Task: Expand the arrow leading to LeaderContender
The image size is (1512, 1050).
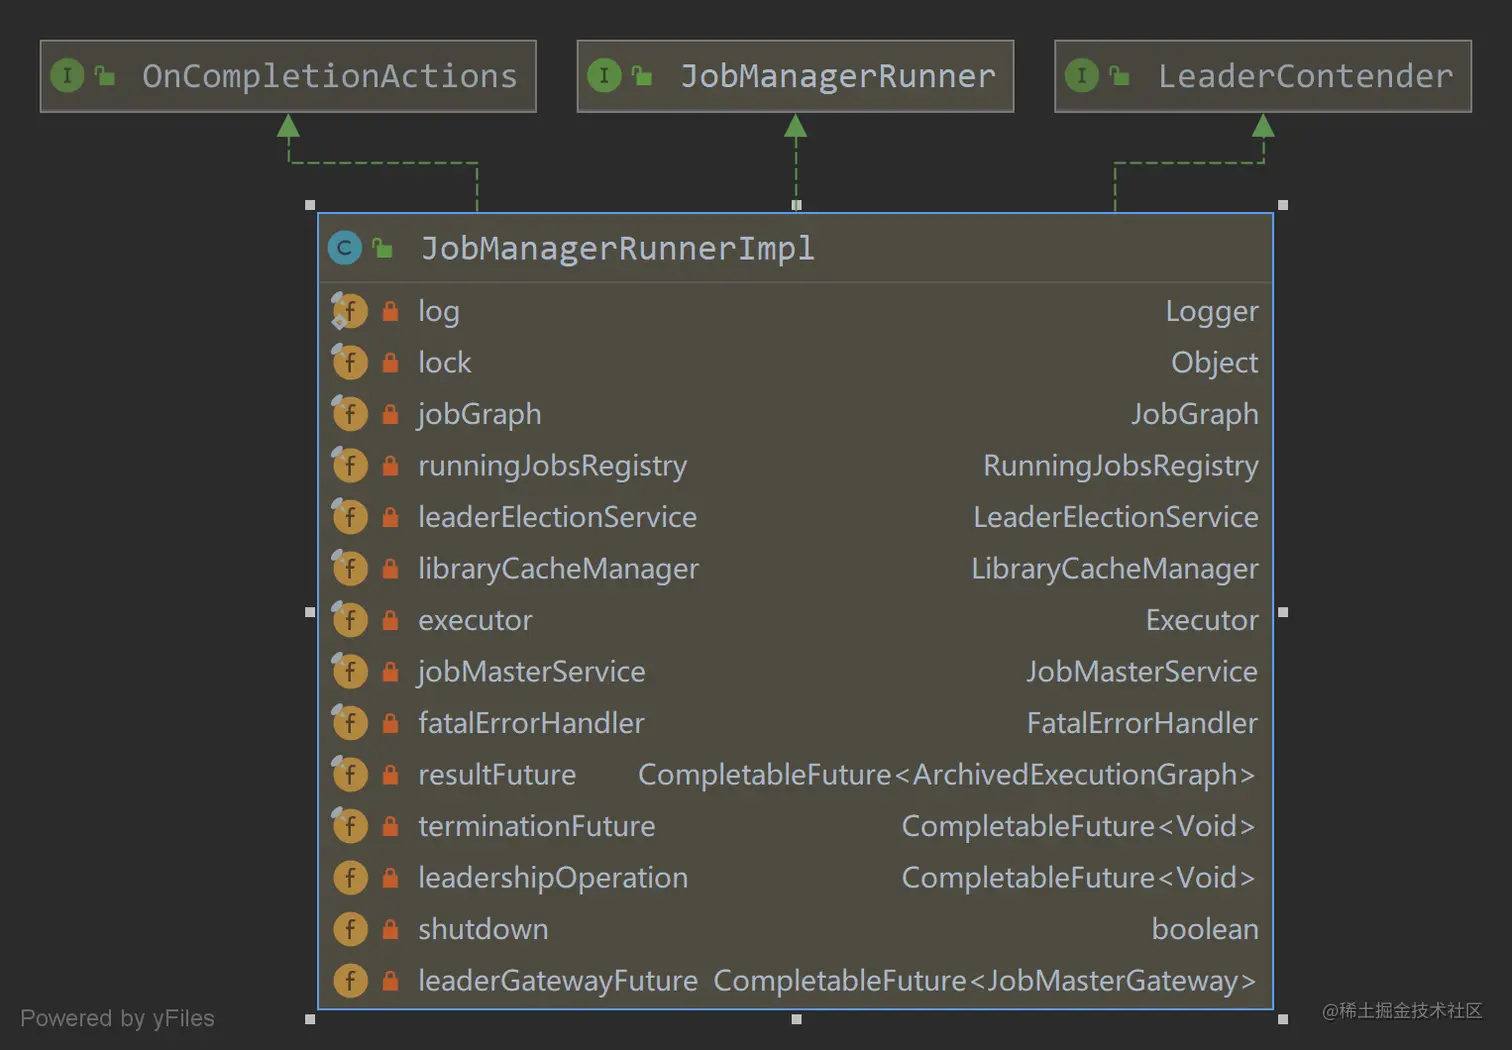Action: click(x=1263, y=127)
